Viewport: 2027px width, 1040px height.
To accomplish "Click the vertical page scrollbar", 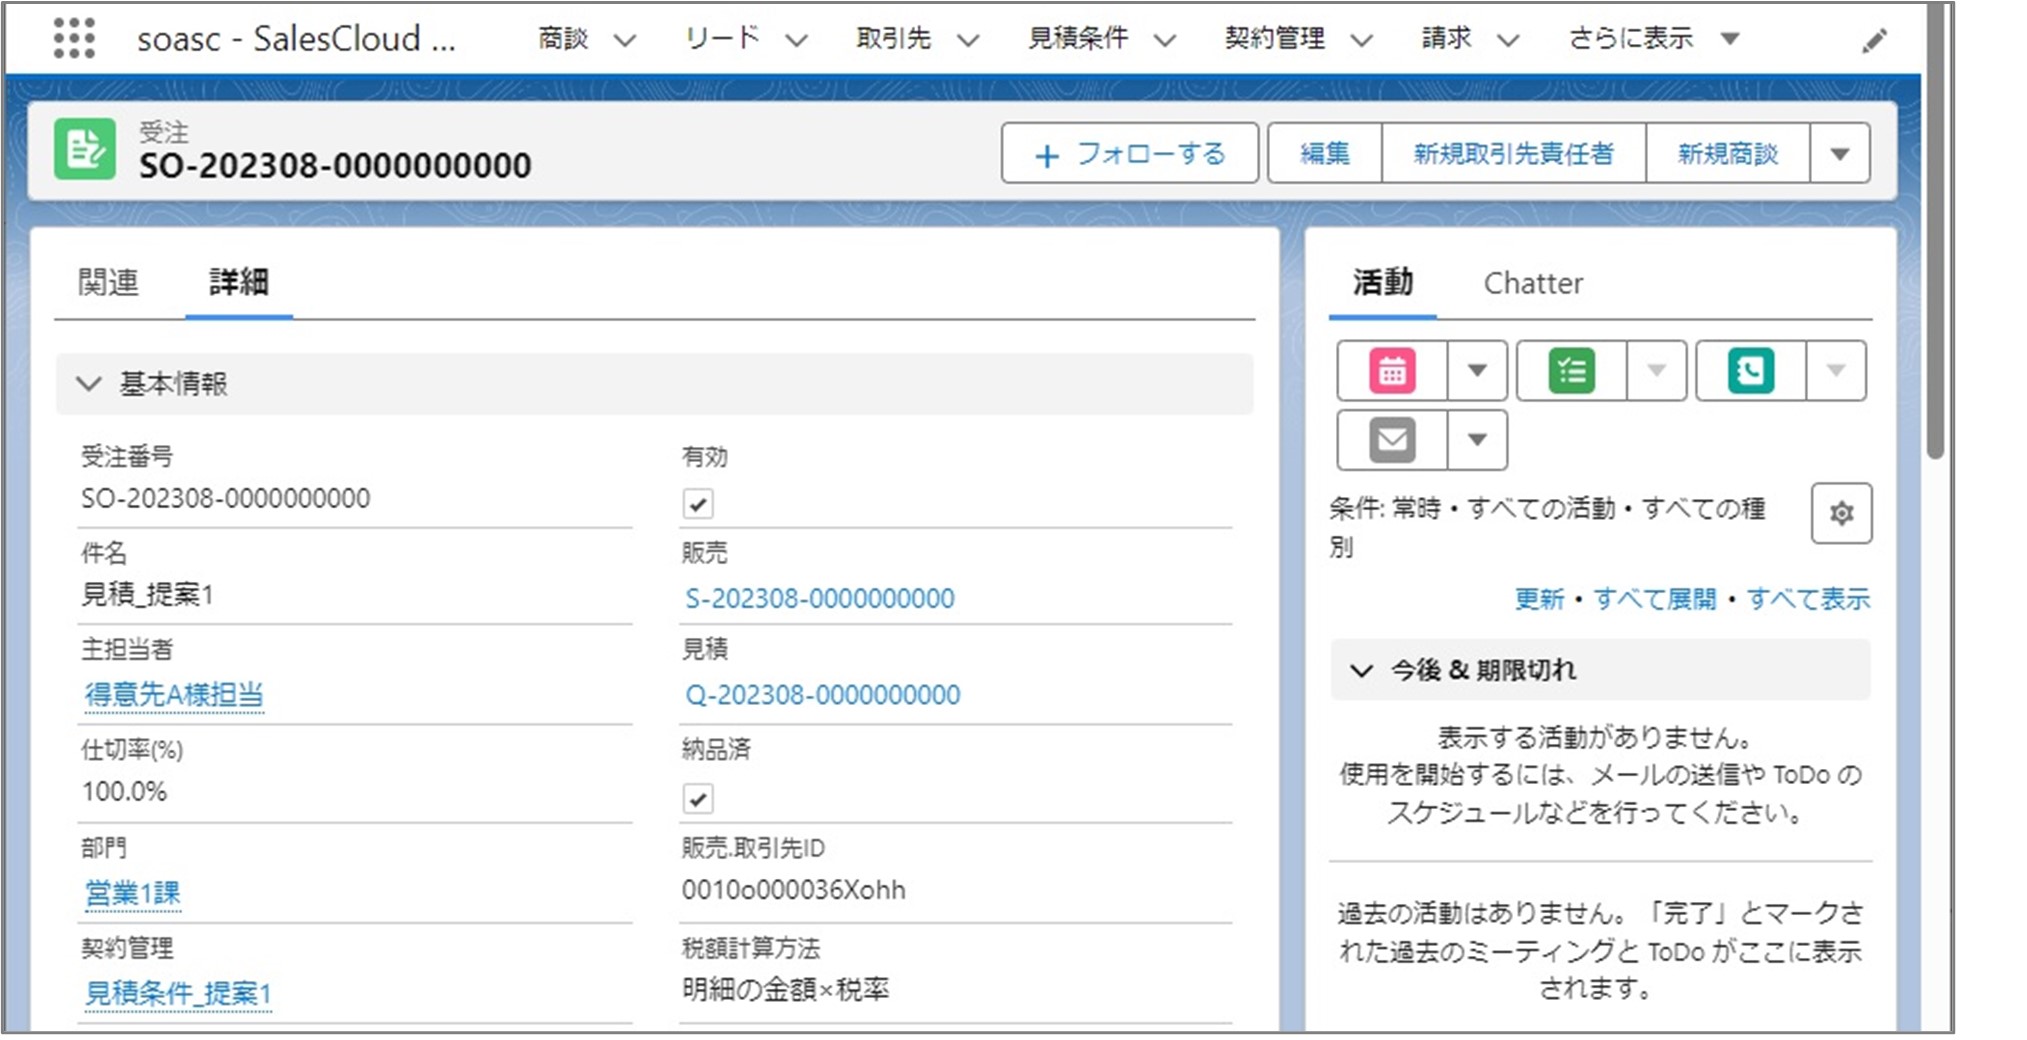I will [x=1936, y=230].
